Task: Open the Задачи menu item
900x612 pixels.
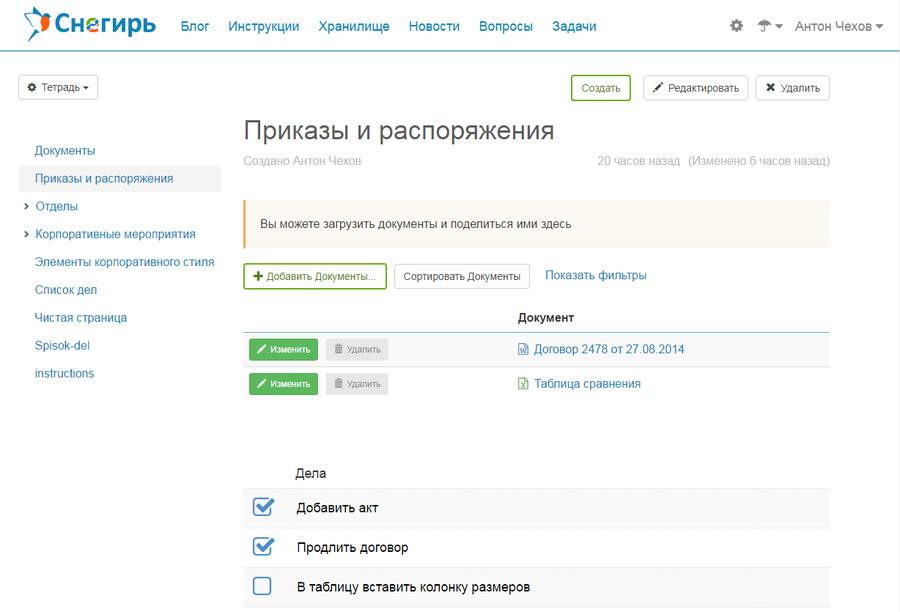Action: [x=574, y=26]
